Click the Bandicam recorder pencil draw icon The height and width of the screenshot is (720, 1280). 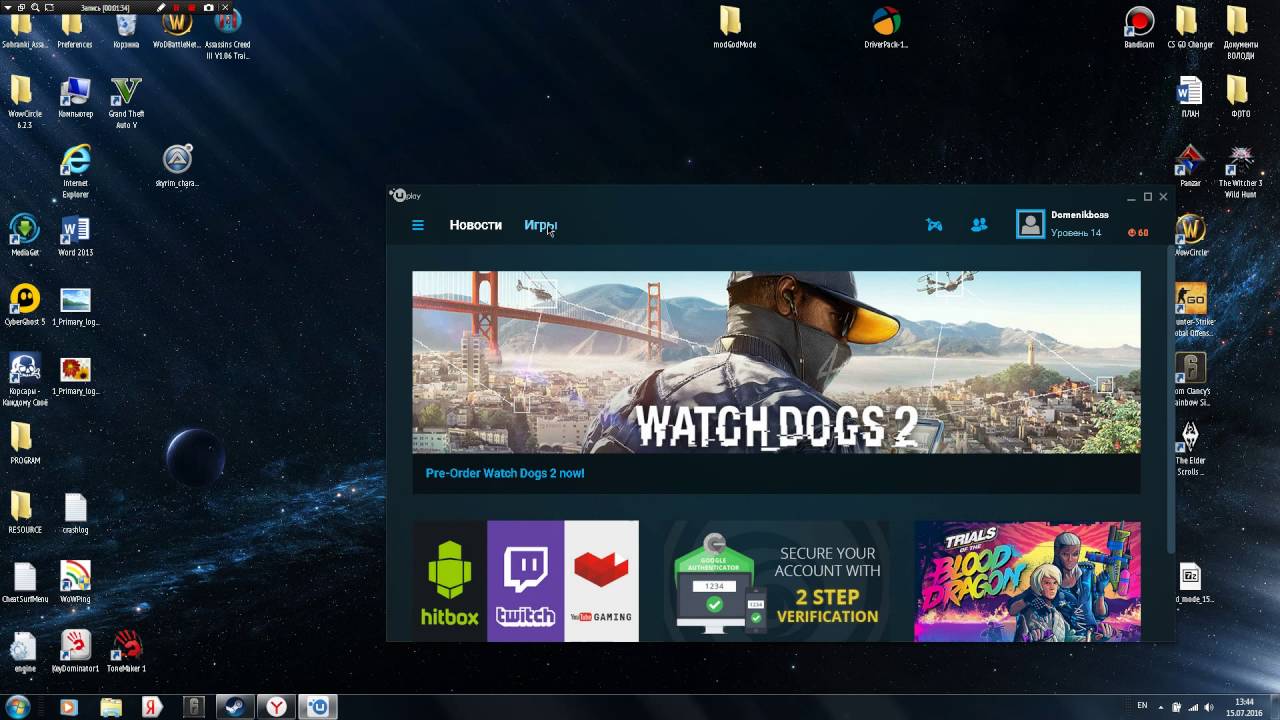point(161,8)
